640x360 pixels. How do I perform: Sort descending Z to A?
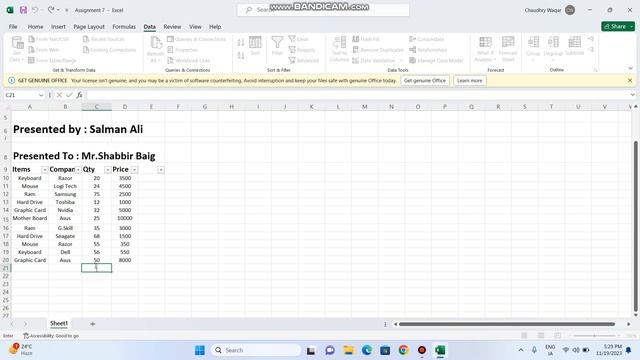241,56
